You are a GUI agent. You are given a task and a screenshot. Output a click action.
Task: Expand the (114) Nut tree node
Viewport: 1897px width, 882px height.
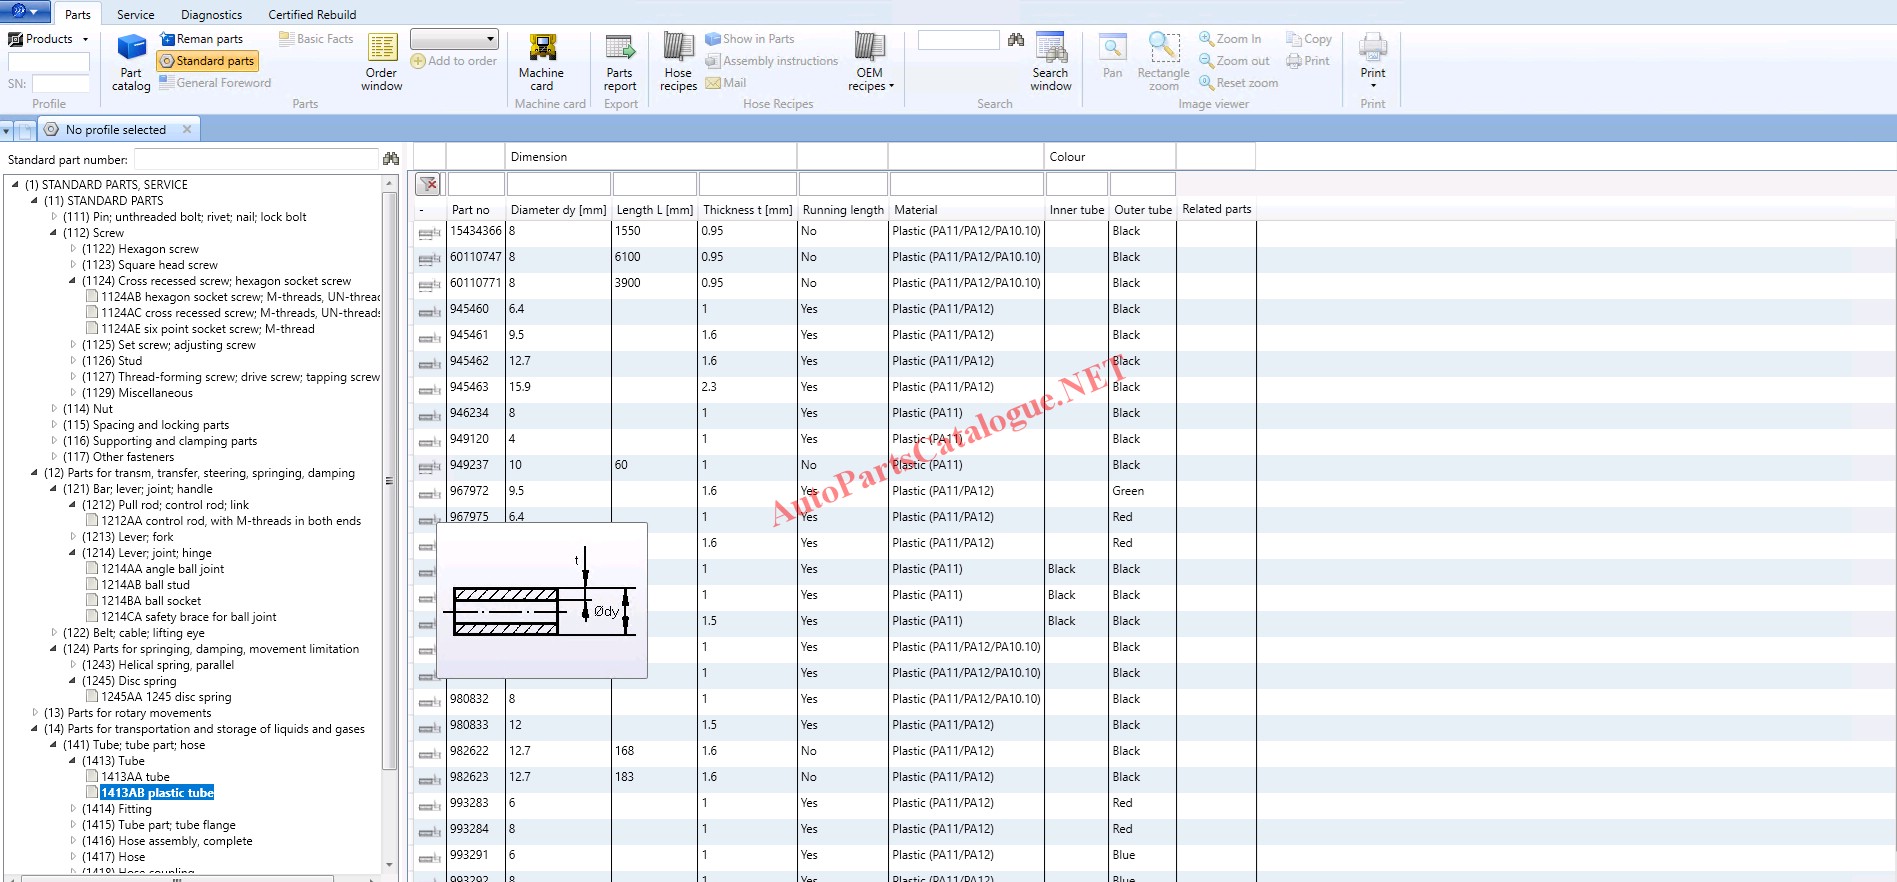[54, 409]
